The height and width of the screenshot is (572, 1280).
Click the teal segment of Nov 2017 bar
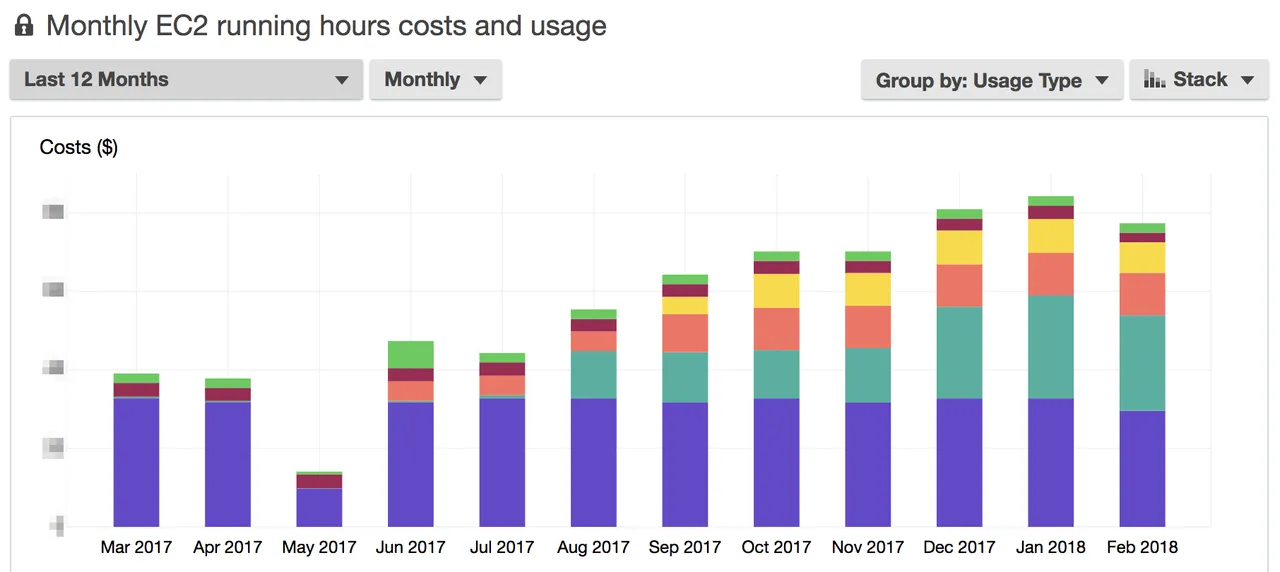tap(868, 376)
